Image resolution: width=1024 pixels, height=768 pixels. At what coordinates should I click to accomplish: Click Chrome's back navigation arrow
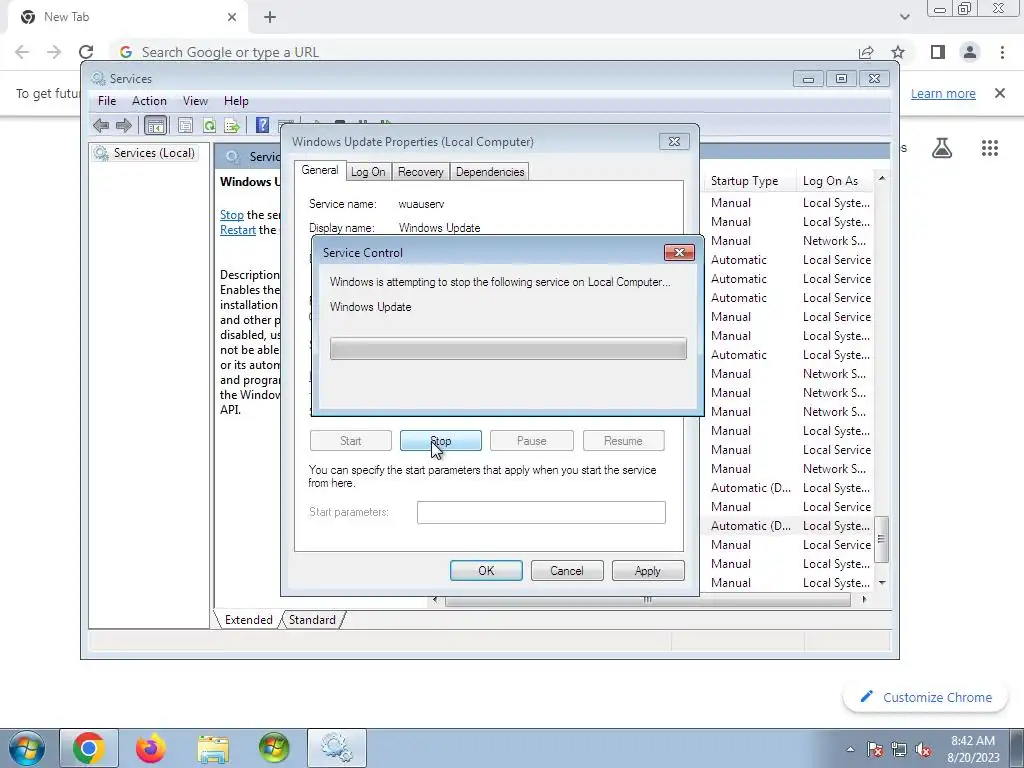22,52
